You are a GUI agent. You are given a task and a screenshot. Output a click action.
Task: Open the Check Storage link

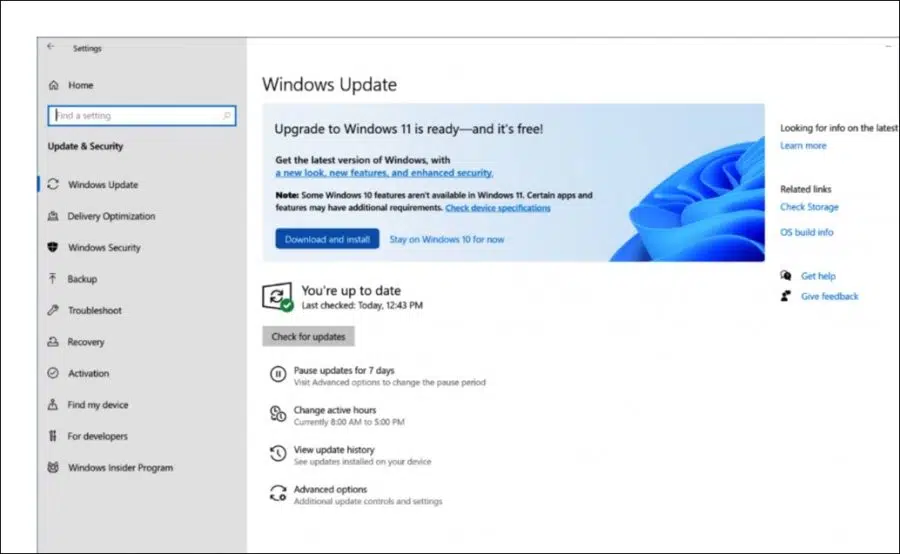point(809,207)
